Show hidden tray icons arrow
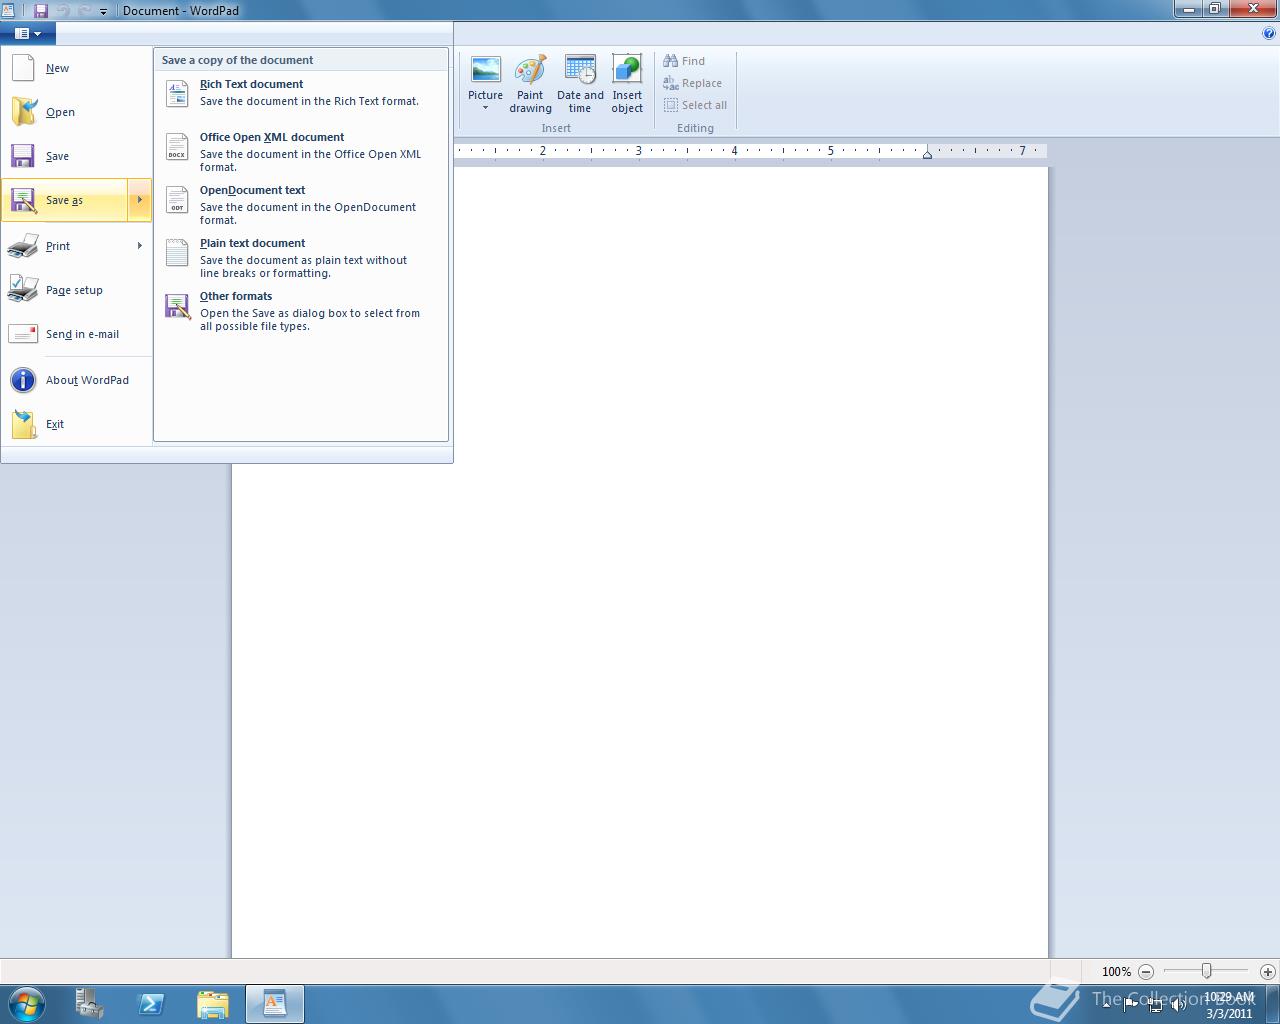The height and width of the screenshot is (1024, 1280). tap(1106, 1004)
